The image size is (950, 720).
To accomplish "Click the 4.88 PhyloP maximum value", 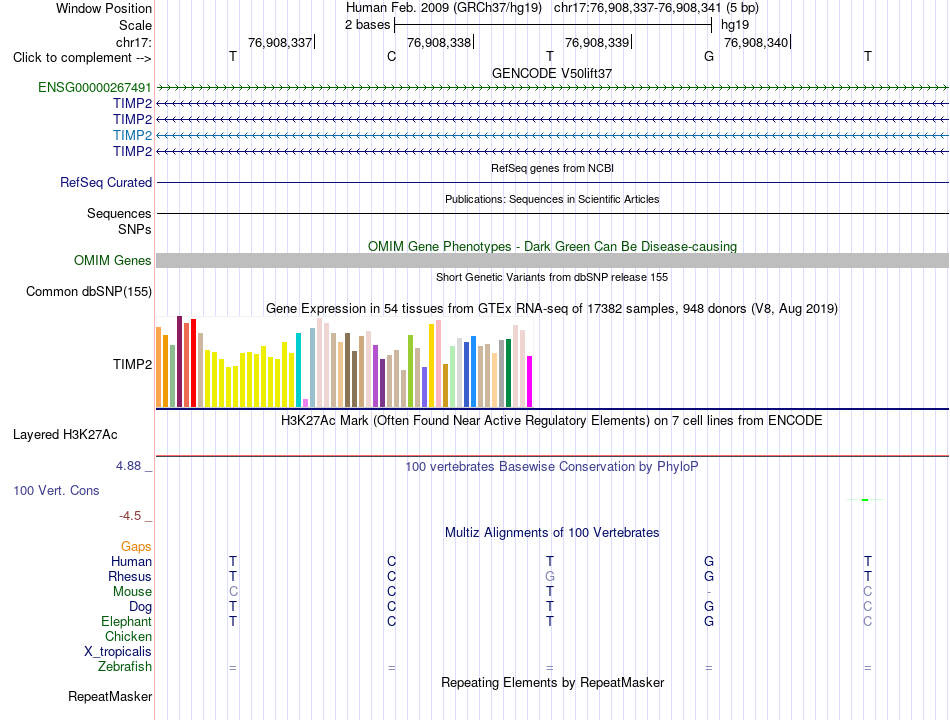I will tap(128, 465).
